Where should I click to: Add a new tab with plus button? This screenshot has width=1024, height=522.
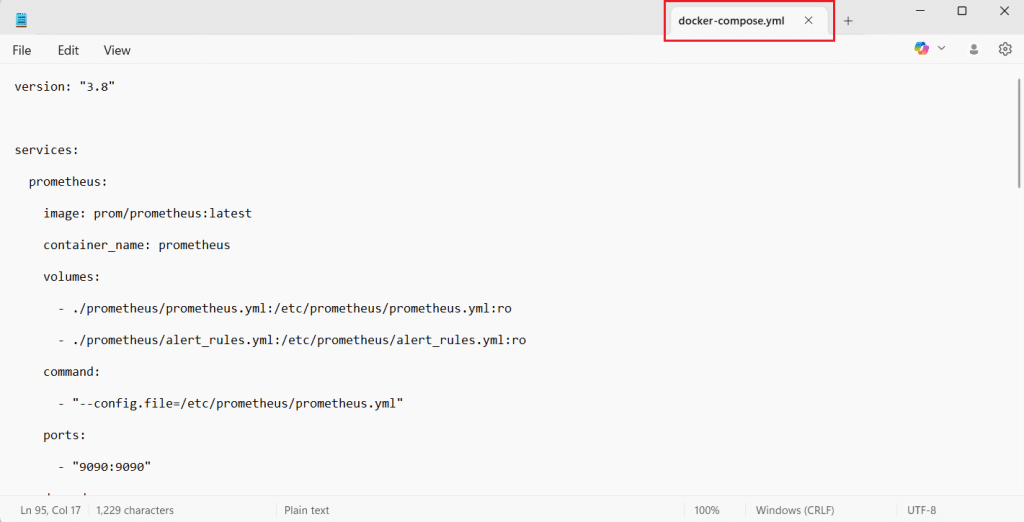point(848,21)
